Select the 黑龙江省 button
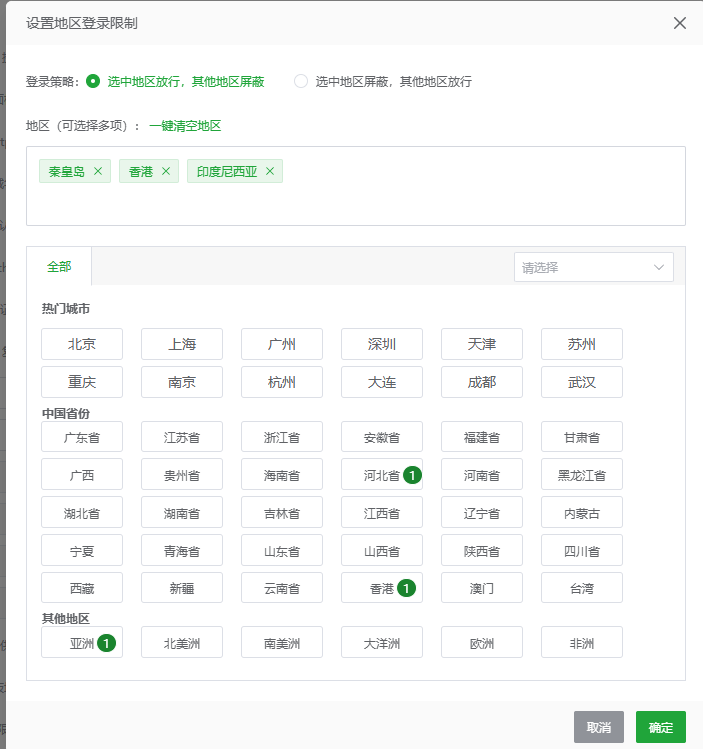703x749 pixels. click(582, 474)
